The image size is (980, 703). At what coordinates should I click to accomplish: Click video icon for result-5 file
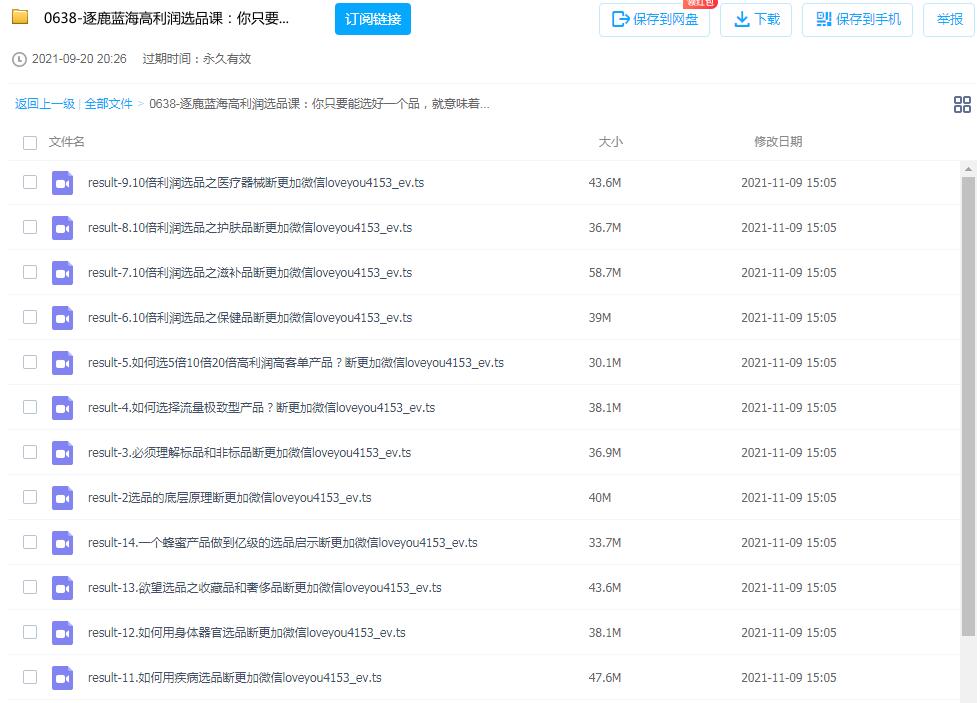(62, 363)
